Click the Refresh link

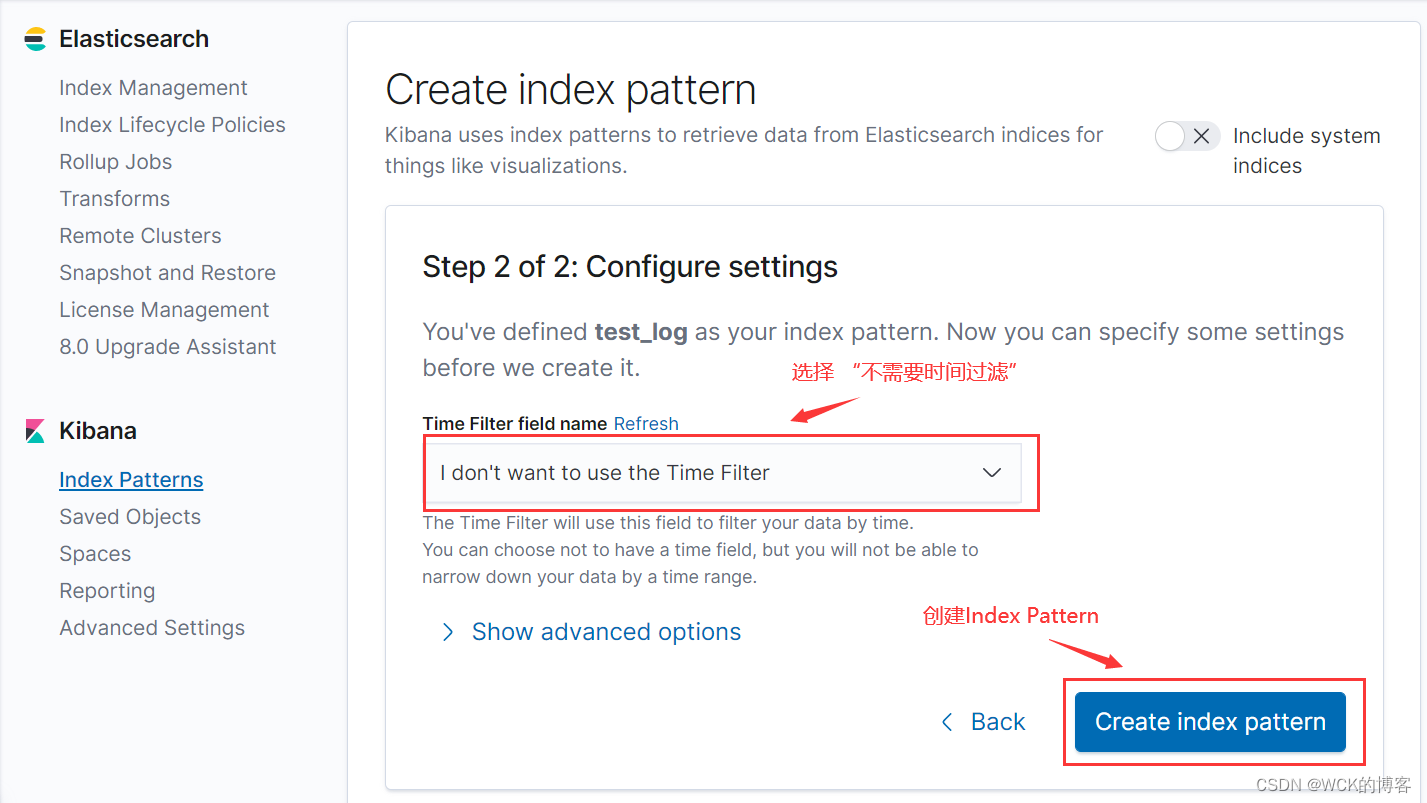646,424
